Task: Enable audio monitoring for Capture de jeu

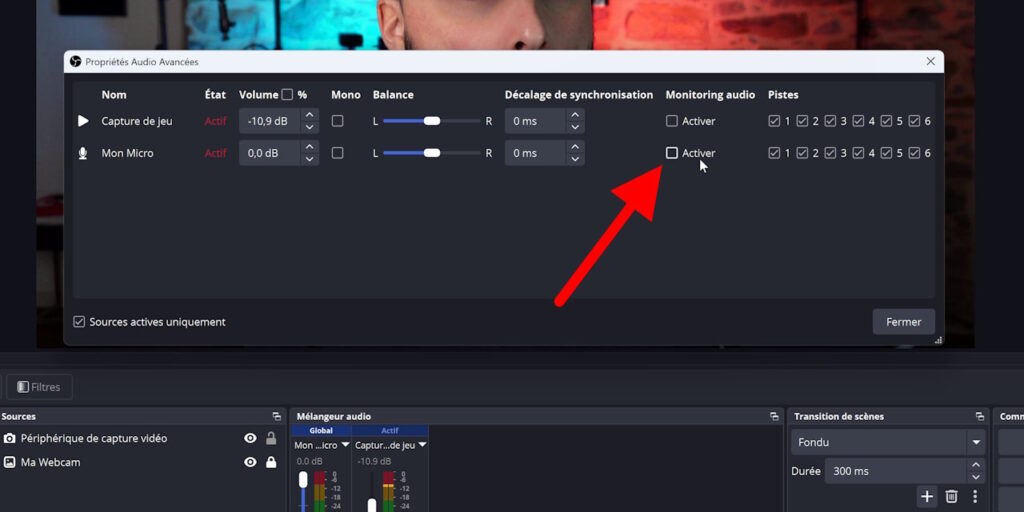Action: (671, 121)
